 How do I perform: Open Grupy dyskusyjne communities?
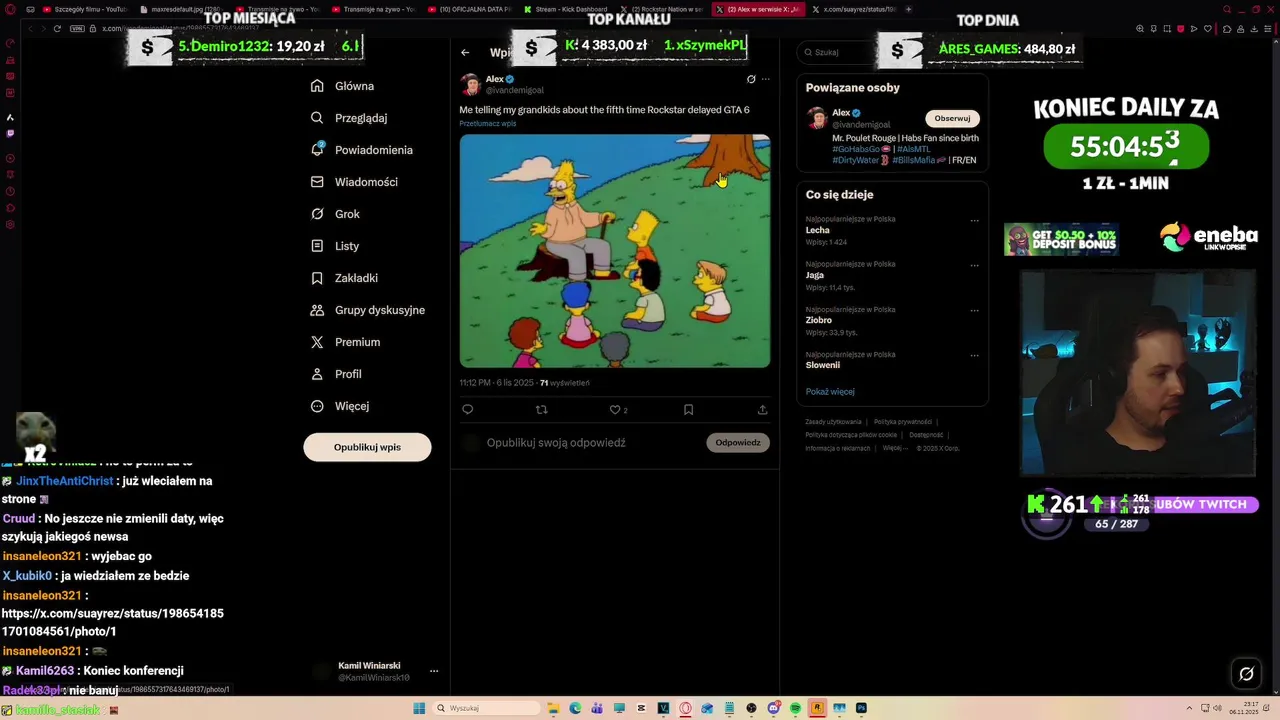pyautogui.click(x=368, y=310)
